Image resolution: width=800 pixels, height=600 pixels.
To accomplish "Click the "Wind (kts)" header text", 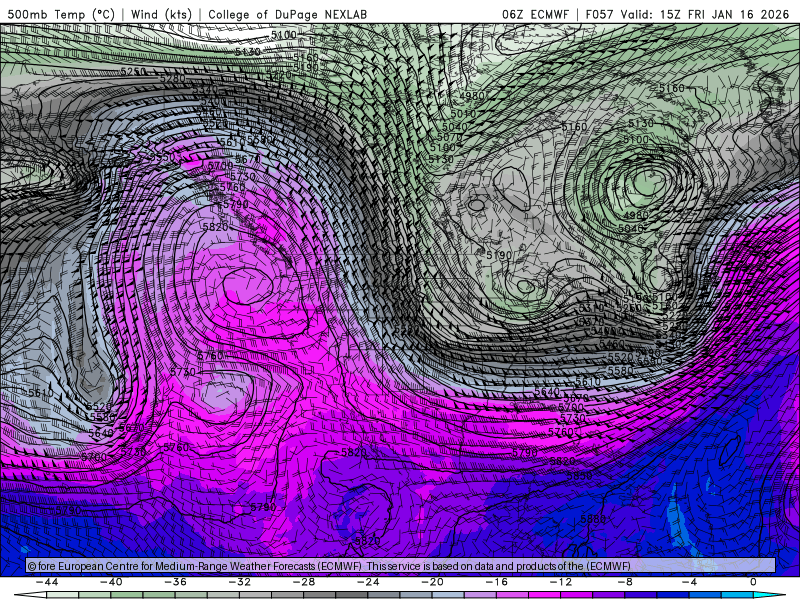I will click(x=161, y=14).
